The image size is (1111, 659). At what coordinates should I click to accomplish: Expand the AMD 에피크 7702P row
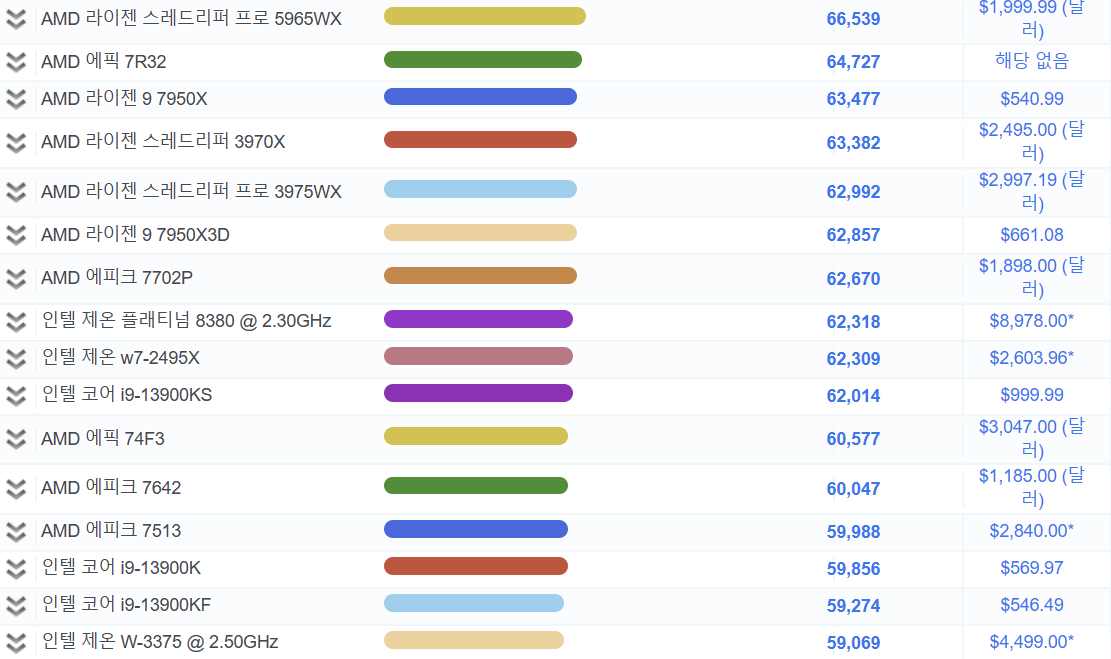[16, 278]
